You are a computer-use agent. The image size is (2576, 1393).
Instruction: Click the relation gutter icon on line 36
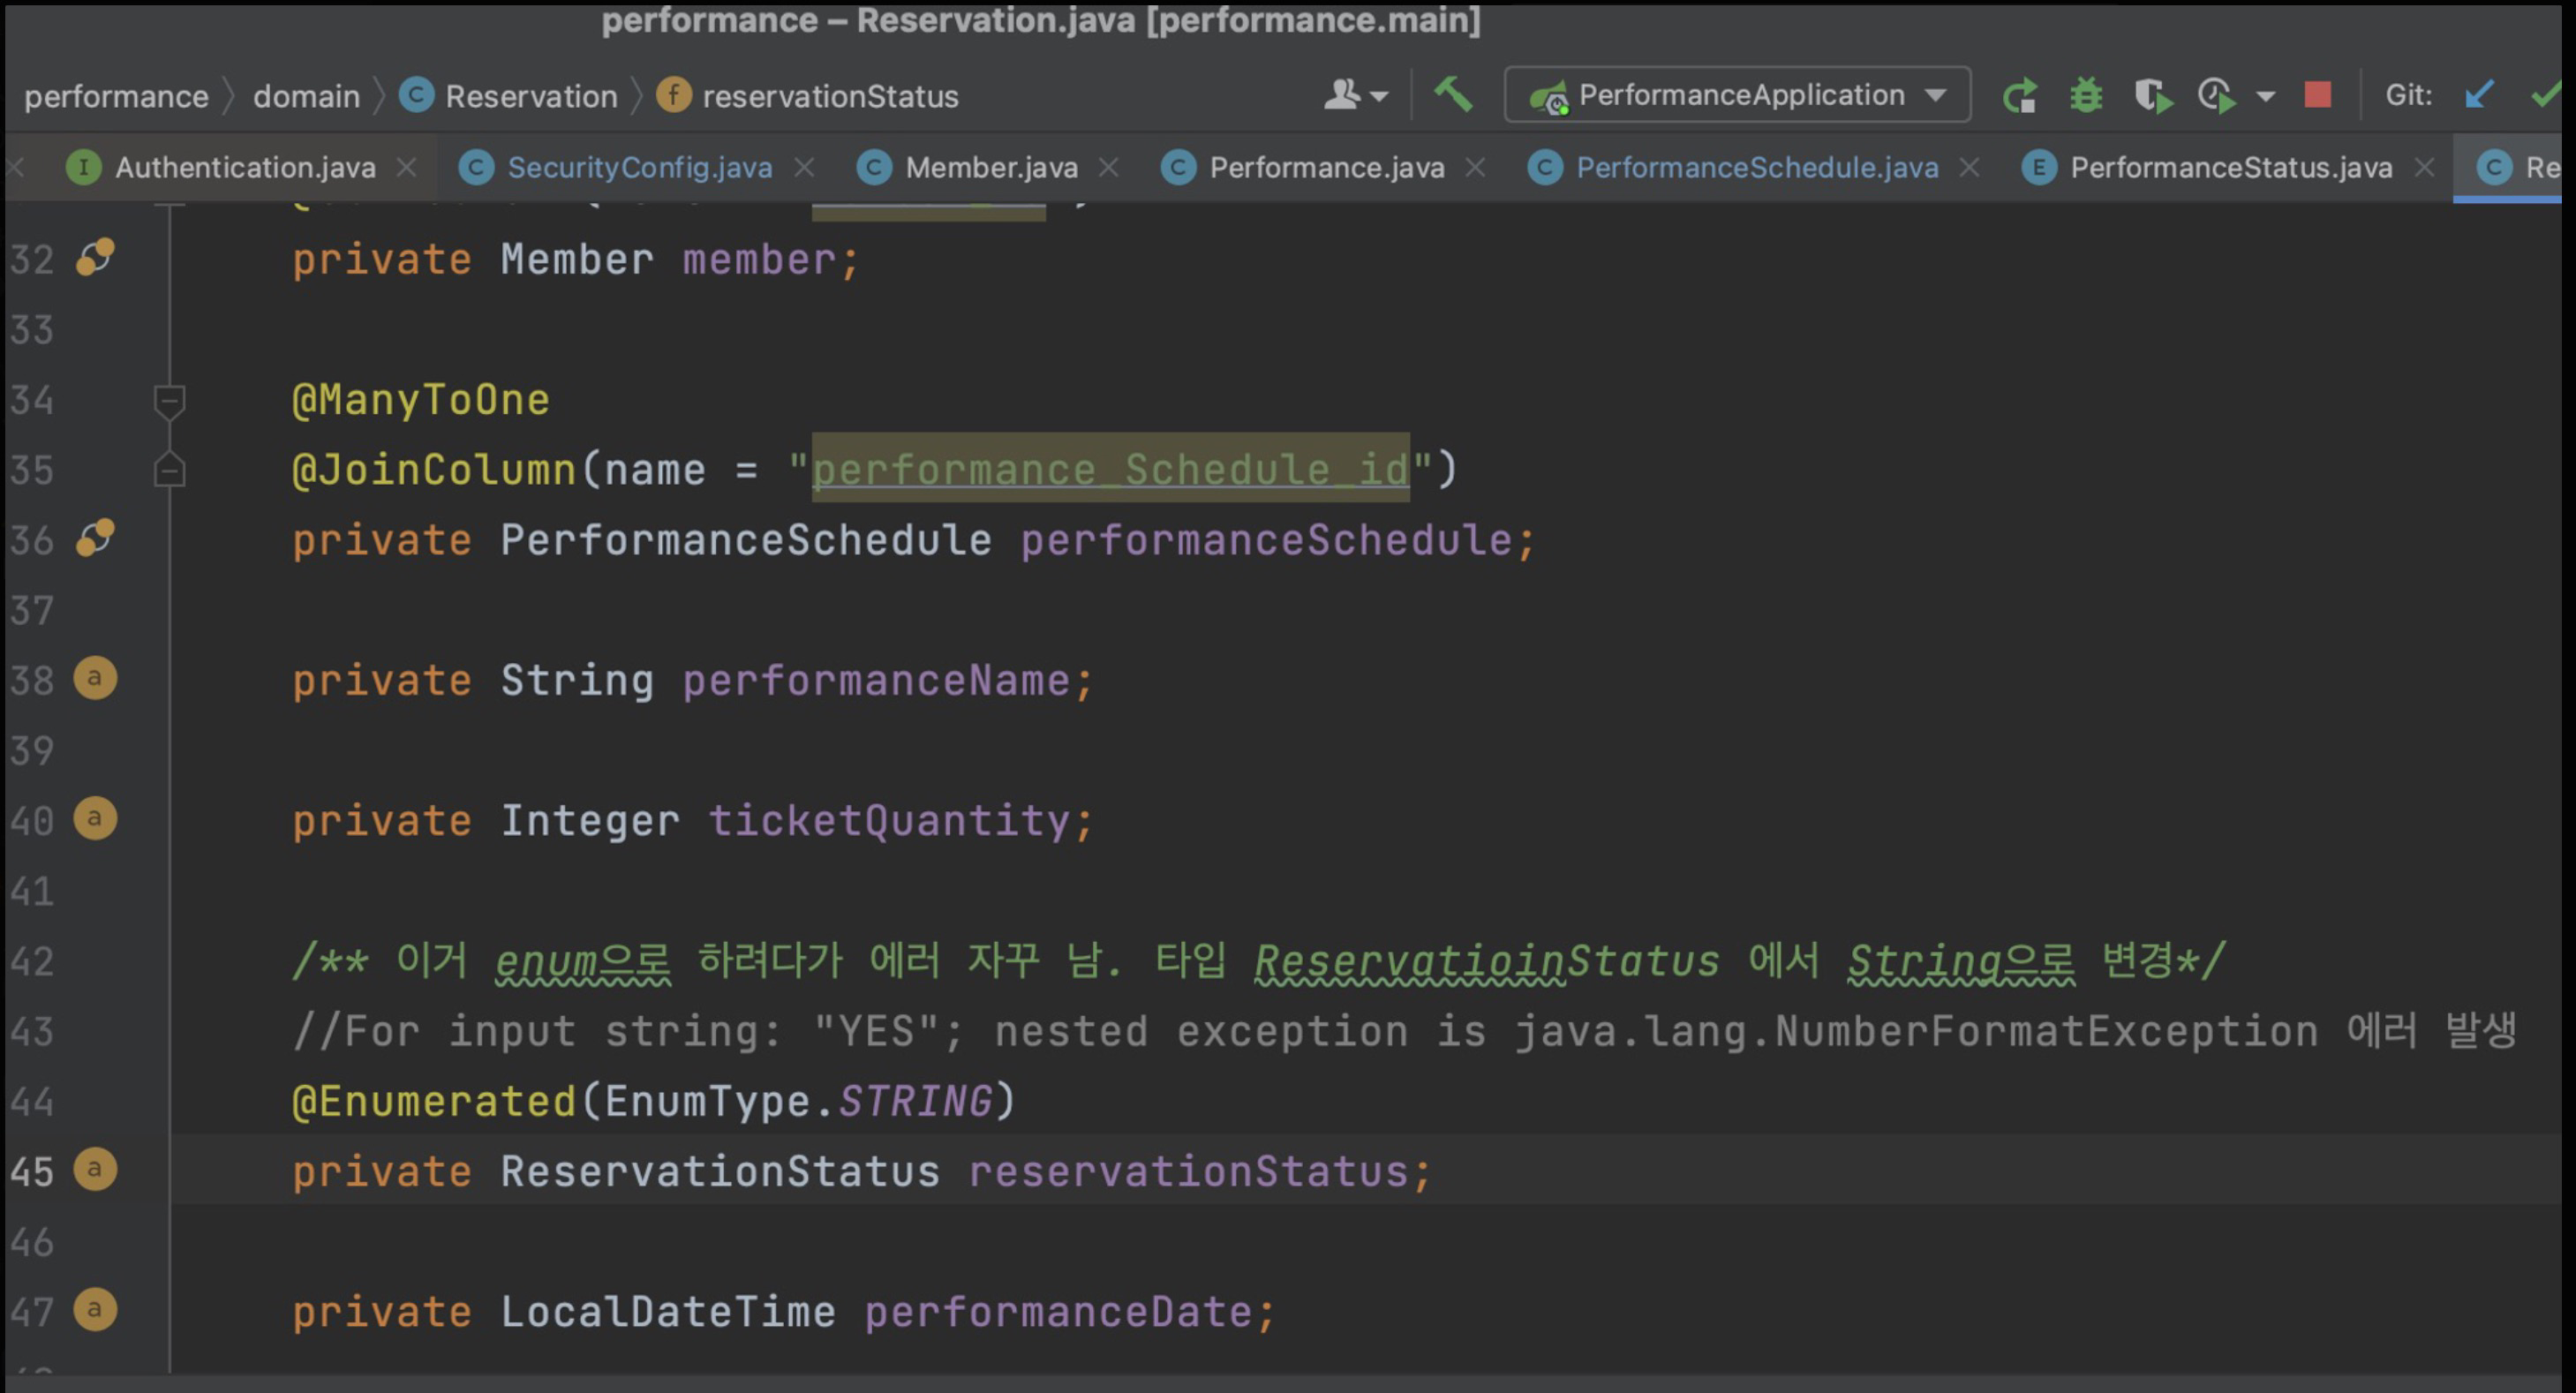95,538
